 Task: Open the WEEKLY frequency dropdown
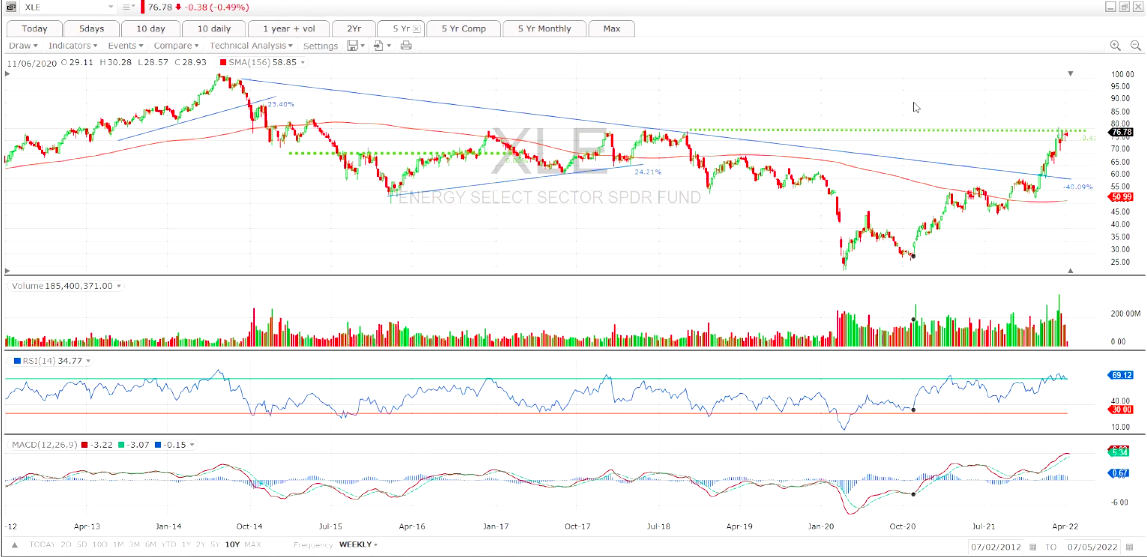(358, 545)
